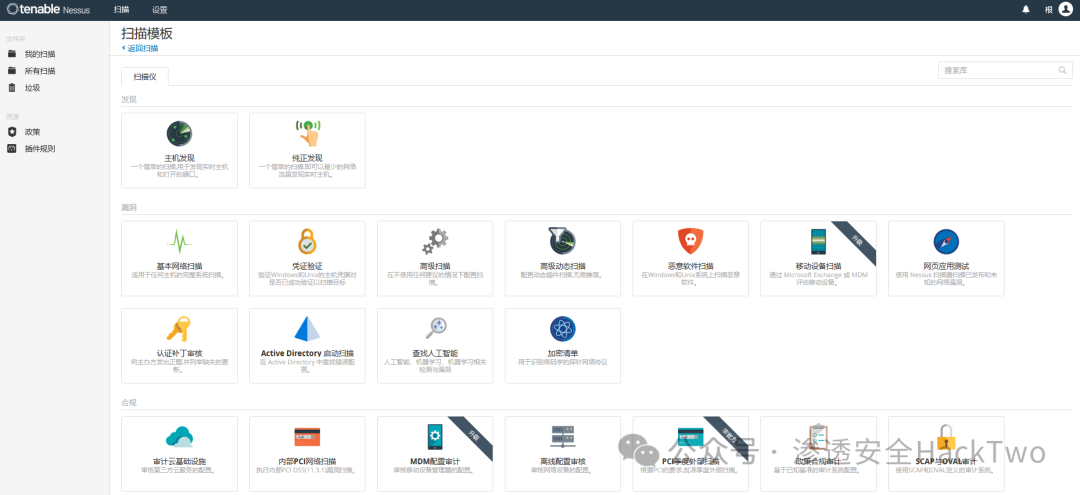
Task: Open the 网页应用测试 compass icon
Action: coord(946,242)
